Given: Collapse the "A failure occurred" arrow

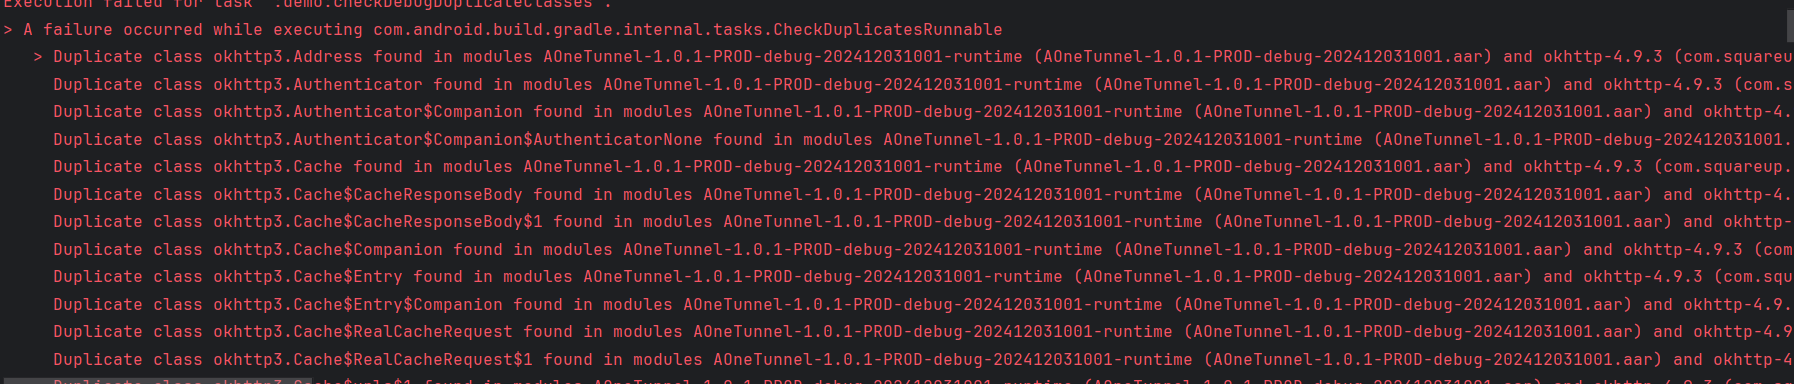Looking at the screenshot, I should point(8,30).
